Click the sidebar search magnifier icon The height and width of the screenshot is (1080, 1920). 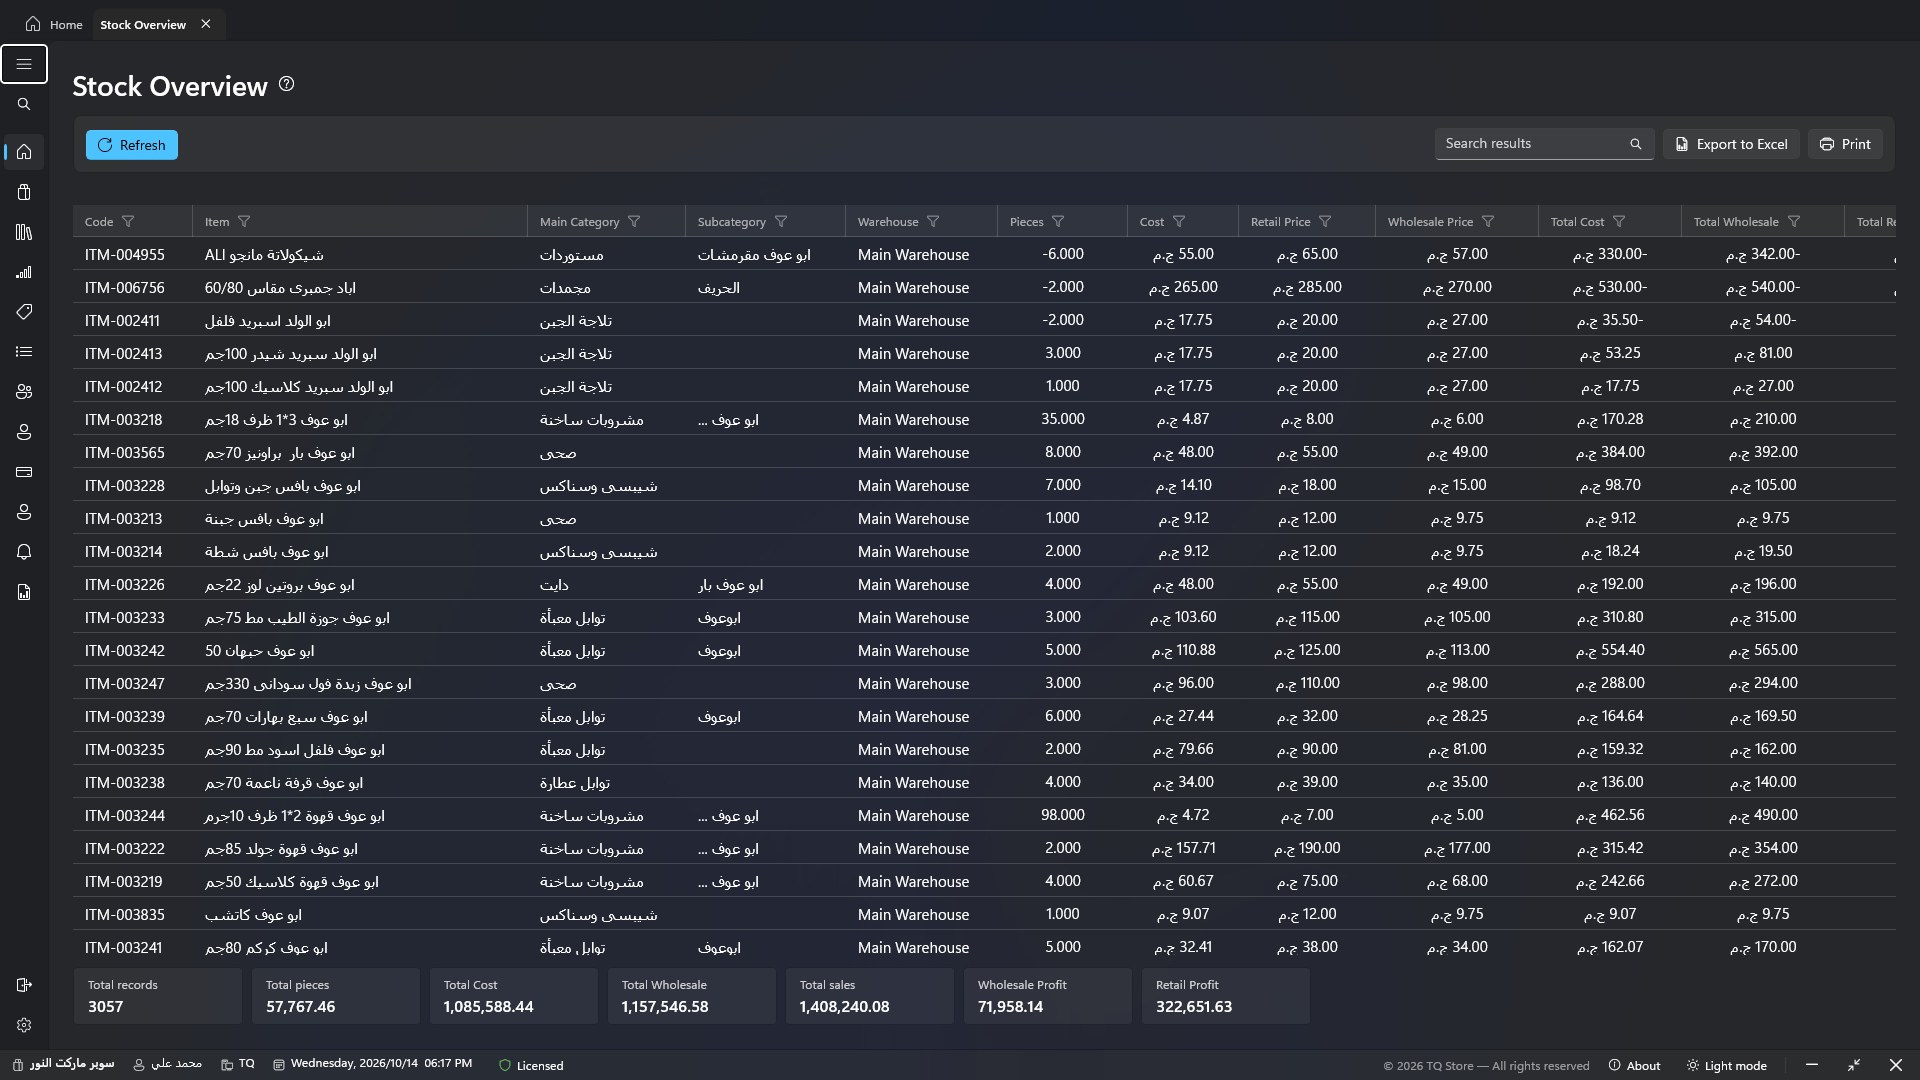pos(24,104)
